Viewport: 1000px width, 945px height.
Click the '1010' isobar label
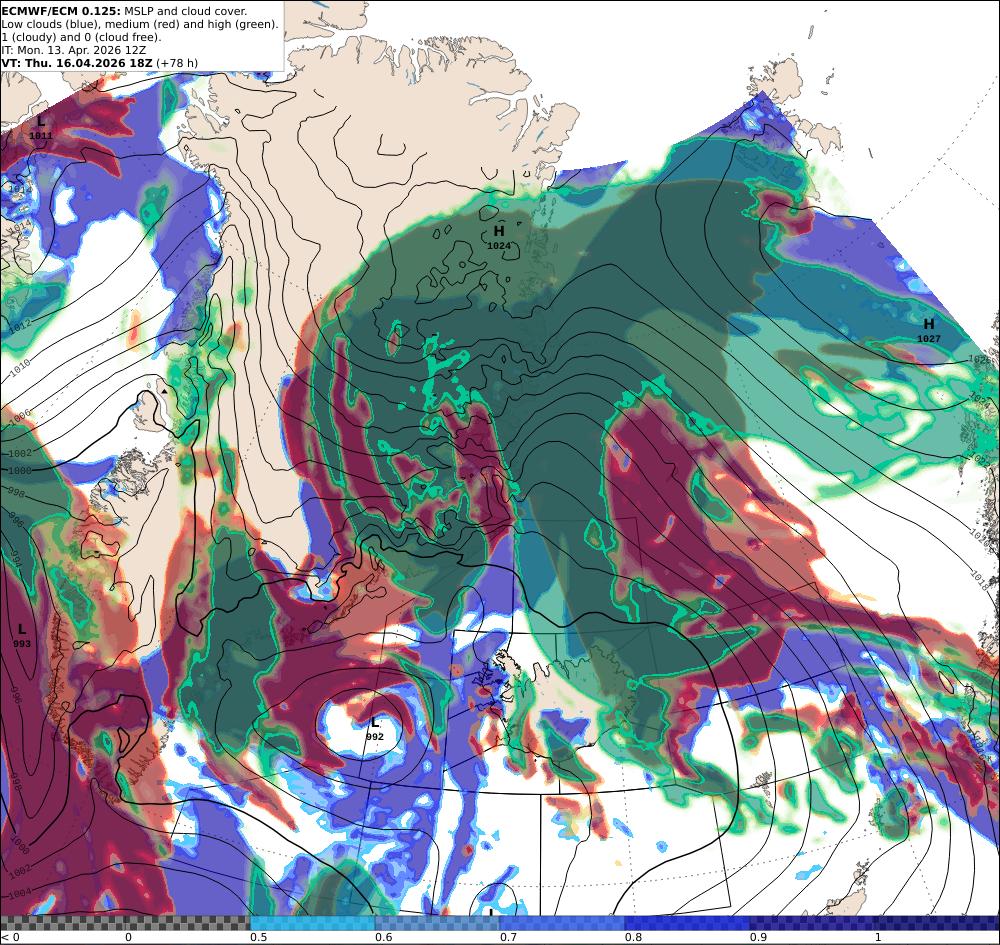tap(20, 366)
